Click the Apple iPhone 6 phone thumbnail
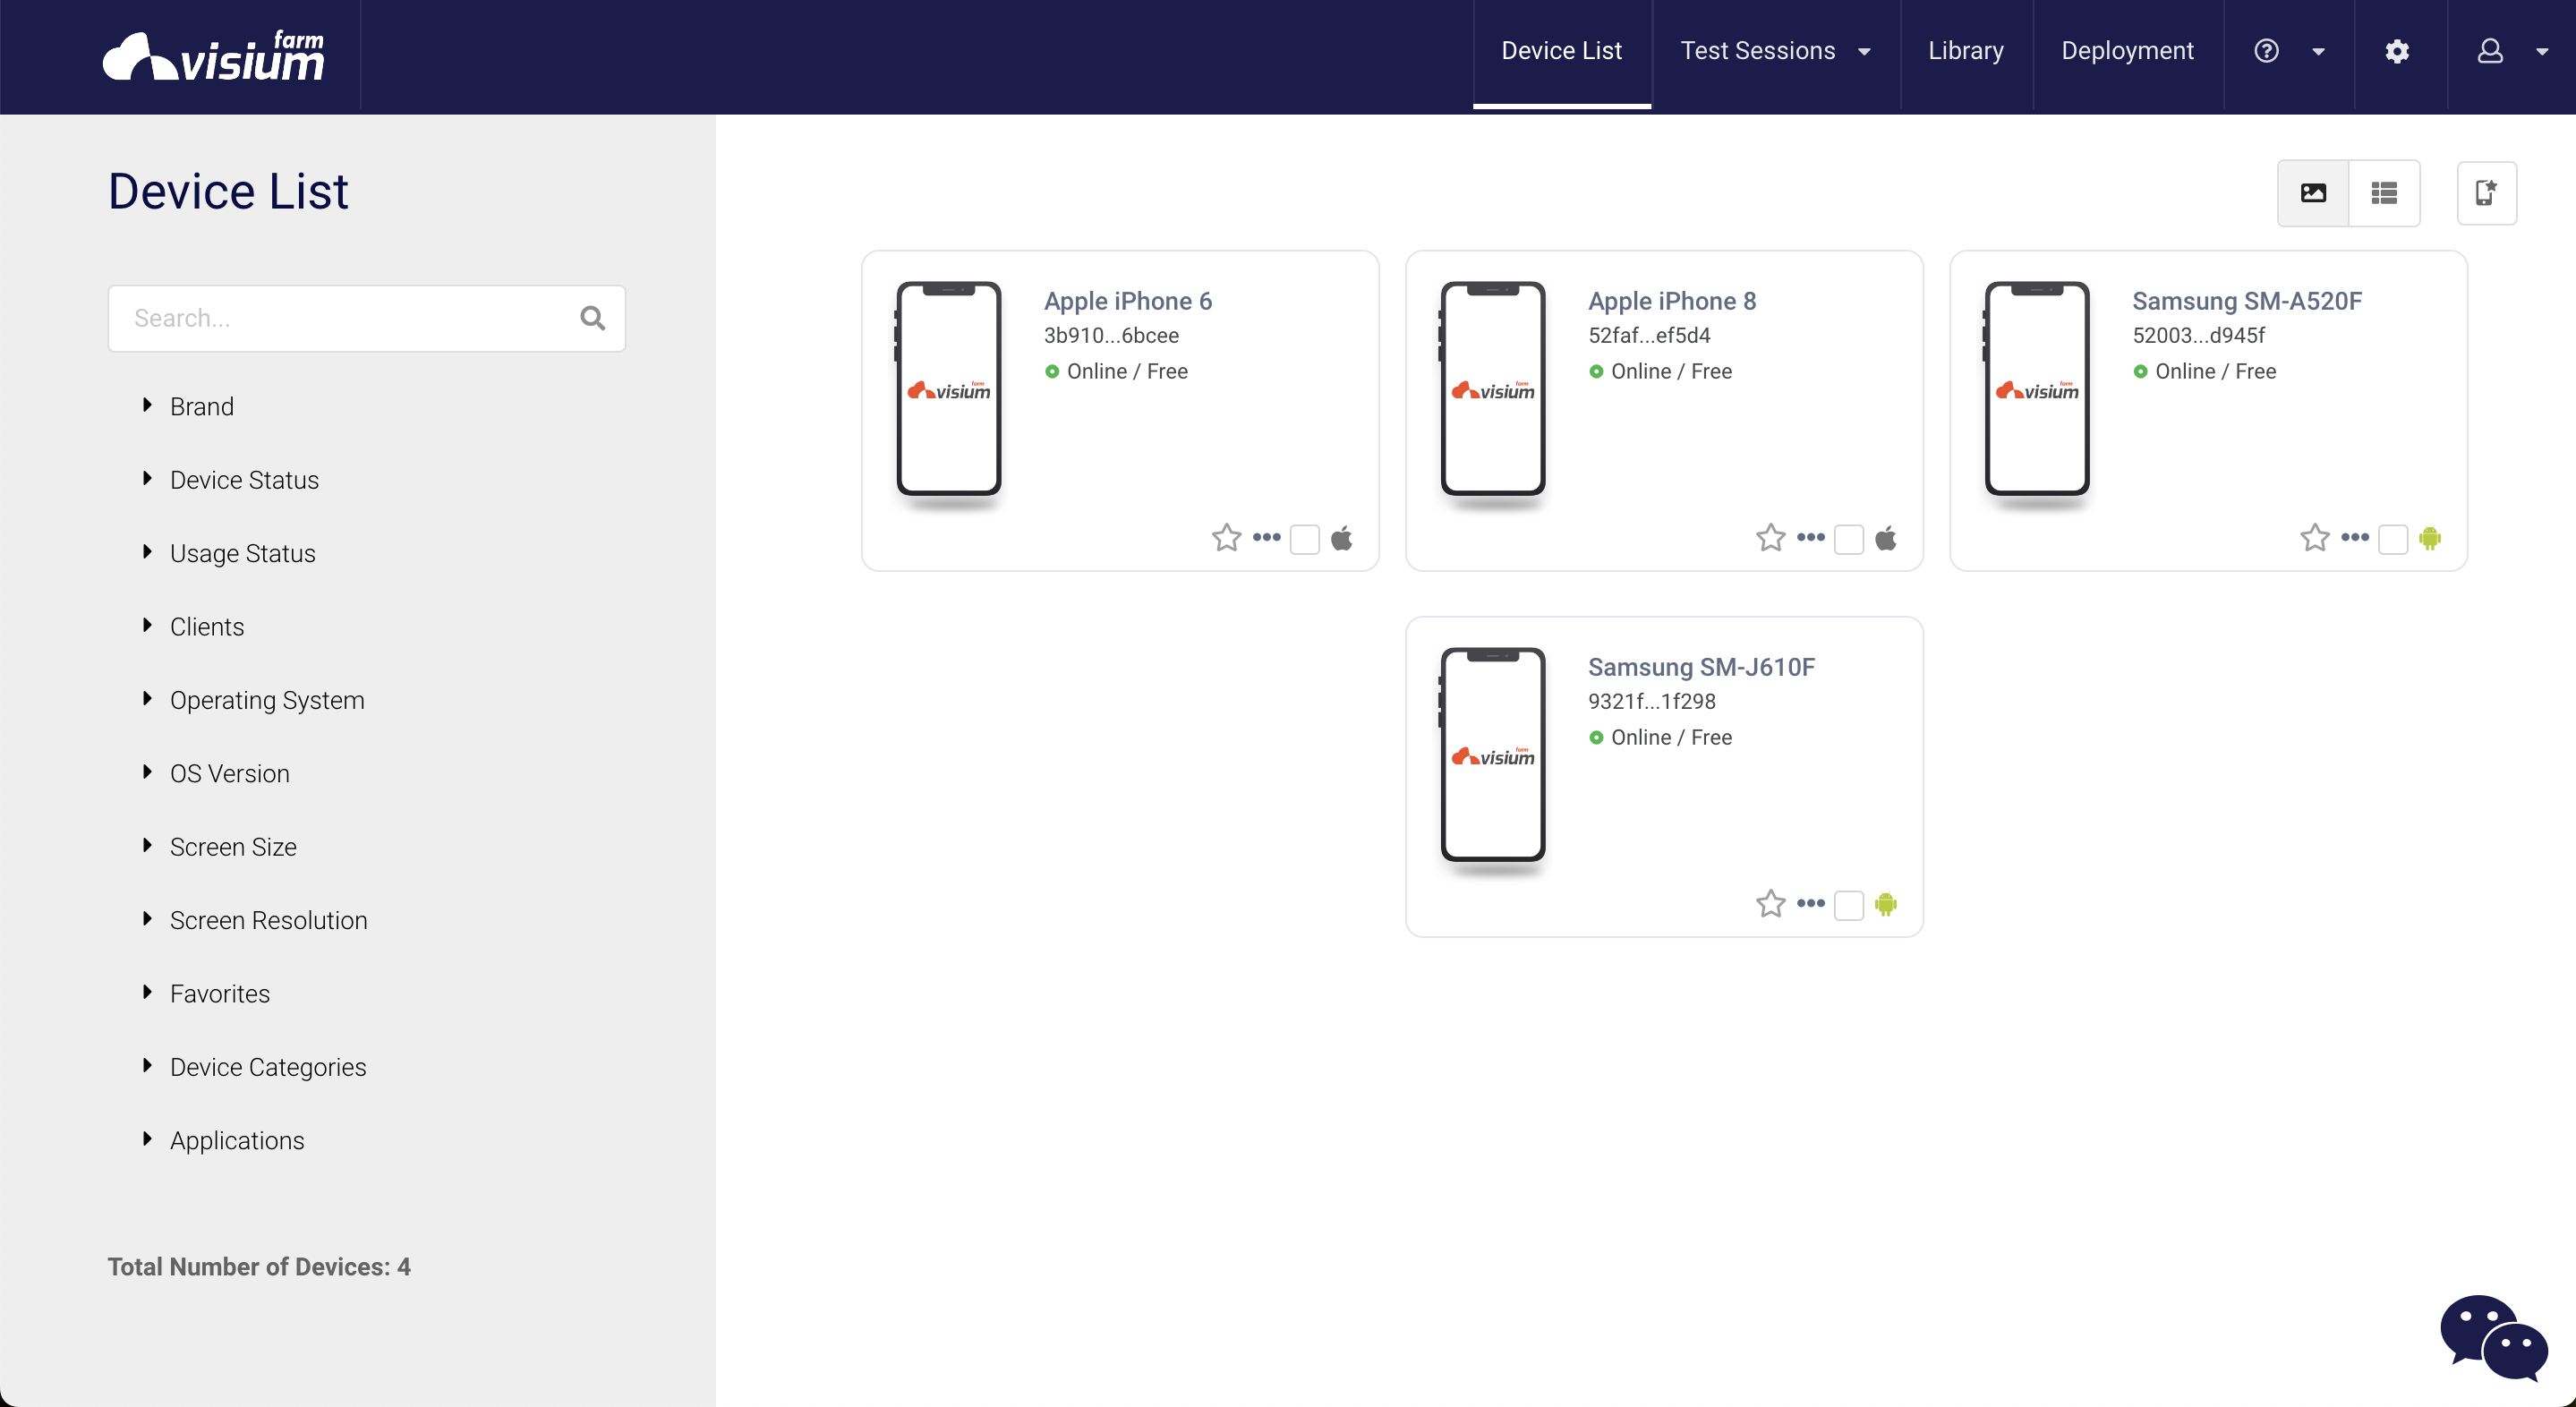The width and height of the screenshot is (2576, 1407). 948,388
